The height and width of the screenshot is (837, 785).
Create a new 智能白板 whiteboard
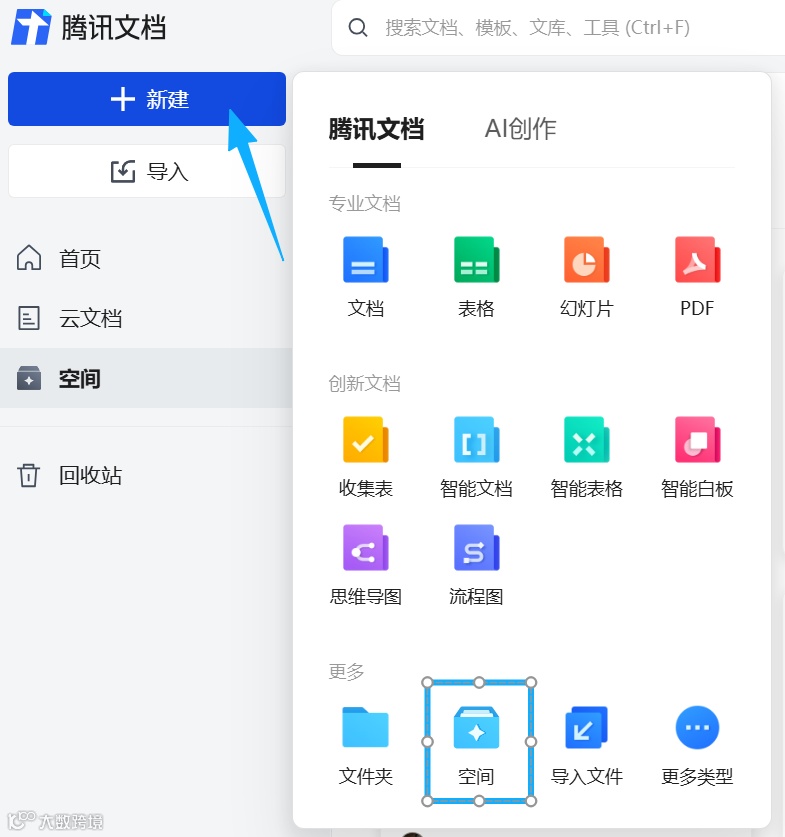[697, 457]
